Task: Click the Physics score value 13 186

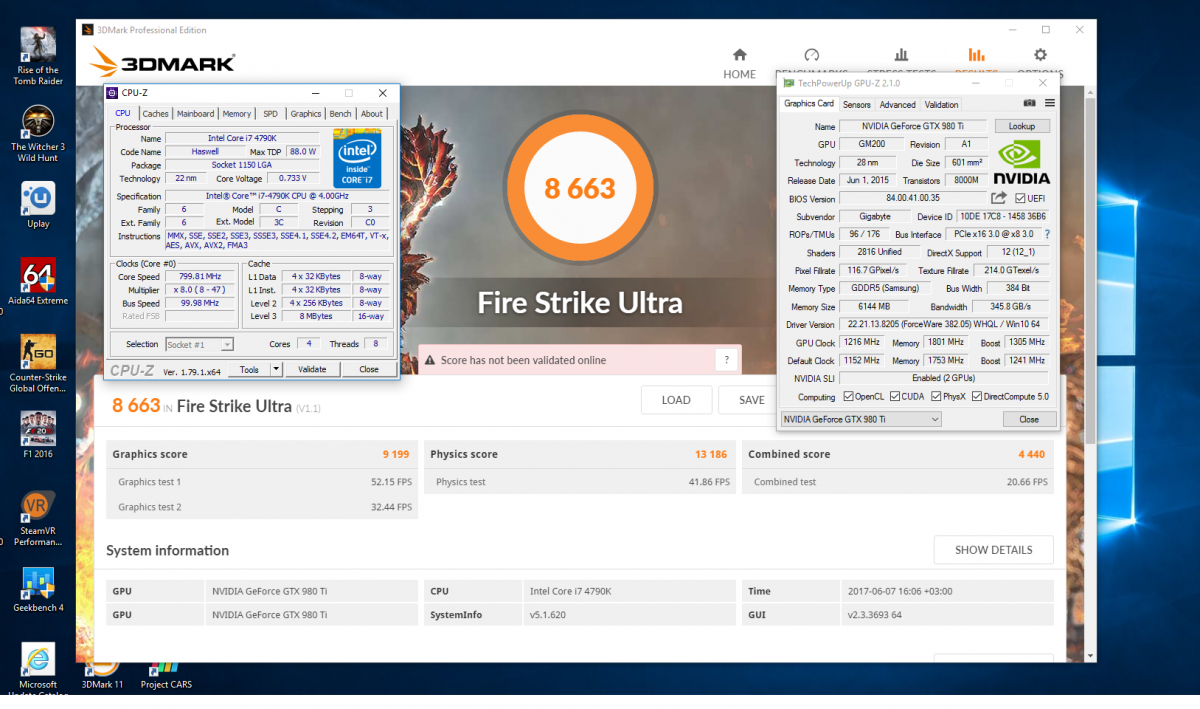Action: (x=712, y=454)
